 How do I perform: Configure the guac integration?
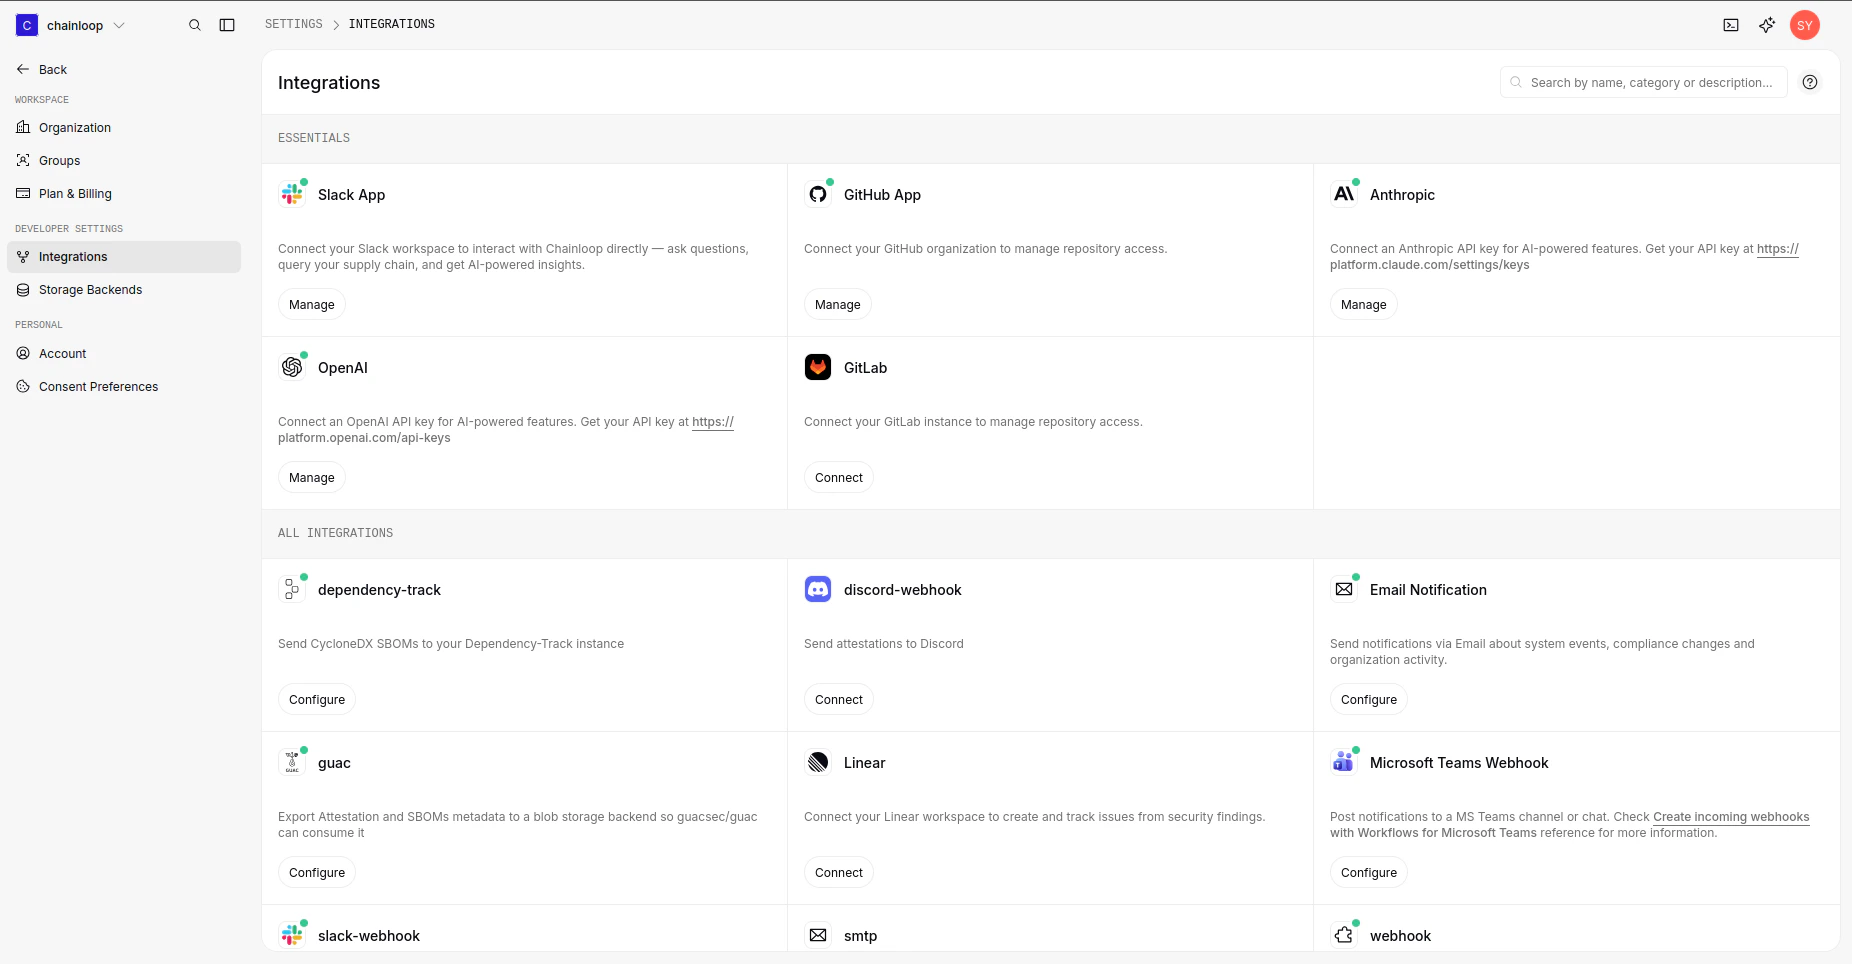[317, 872]
